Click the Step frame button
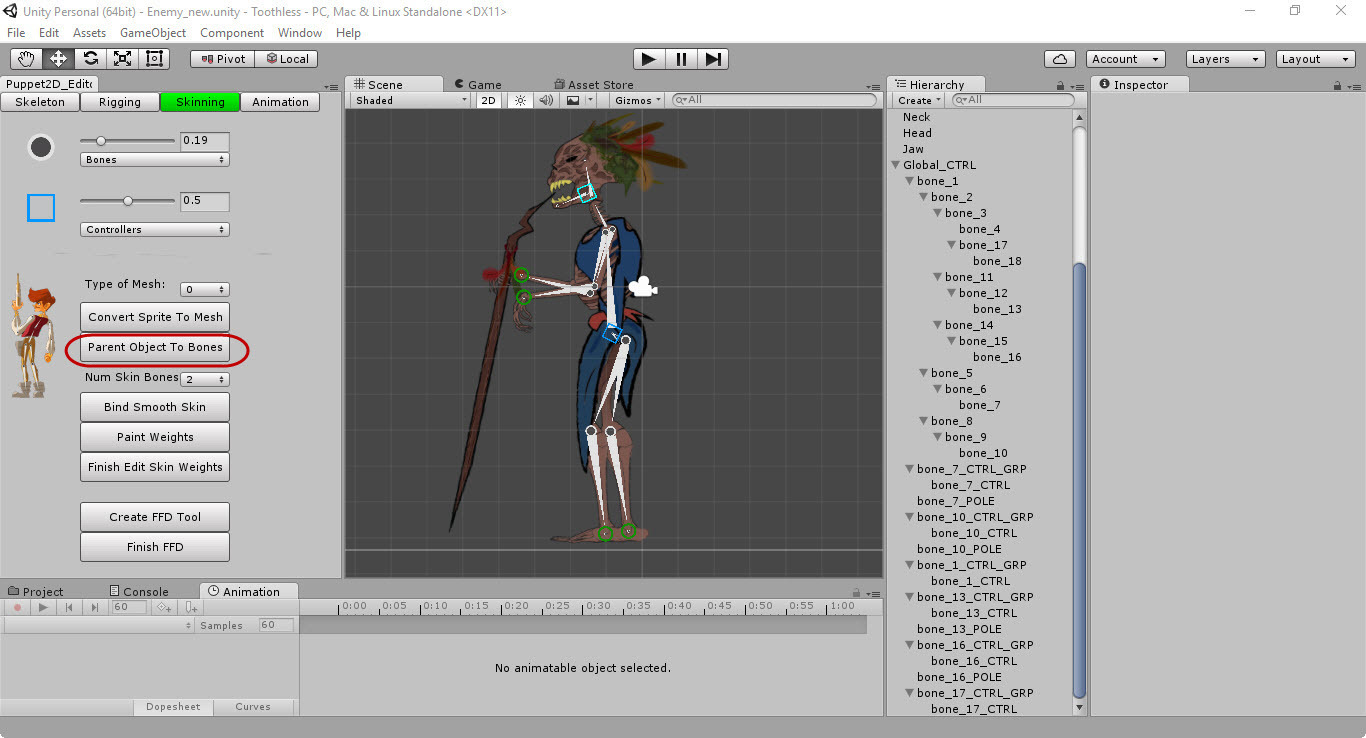This screenshot has width=1366, height=738. coord(712,59)
